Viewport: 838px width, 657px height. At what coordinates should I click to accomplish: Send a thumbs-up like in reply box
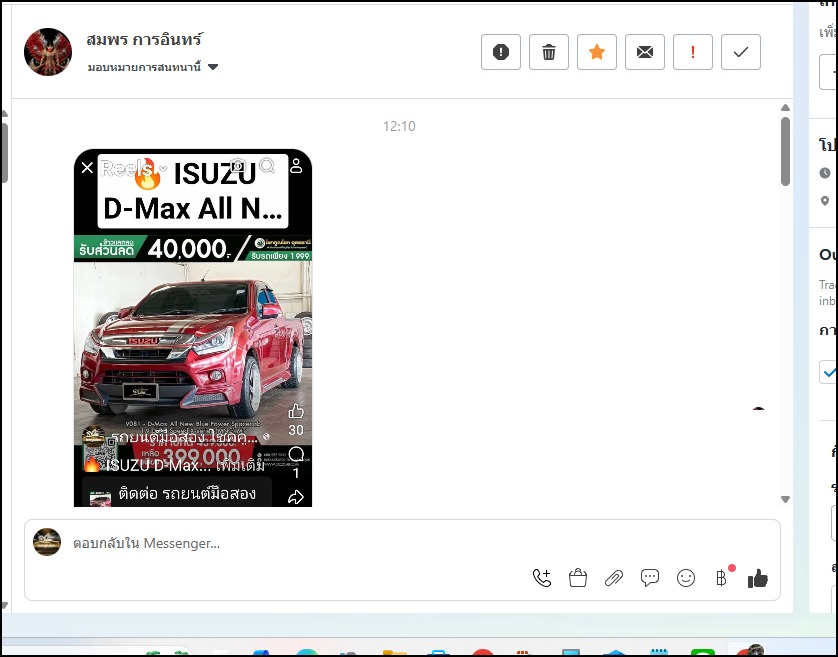(758, 578)
